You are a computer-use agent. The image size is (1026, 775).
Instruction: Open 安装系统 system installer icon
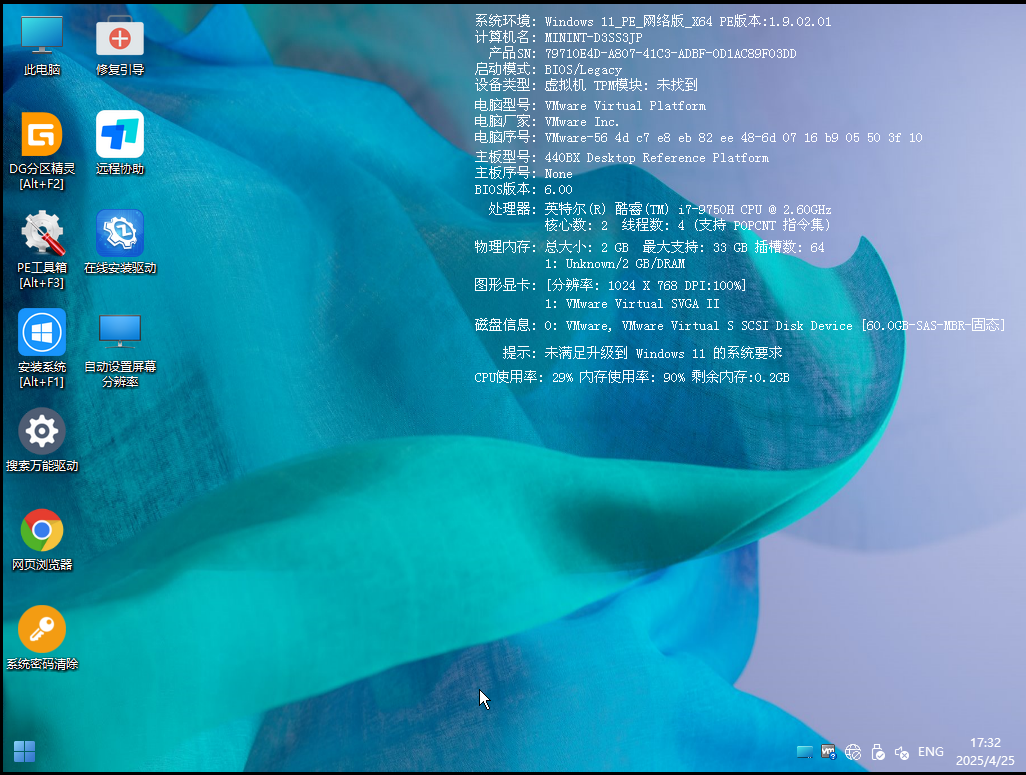42,349
